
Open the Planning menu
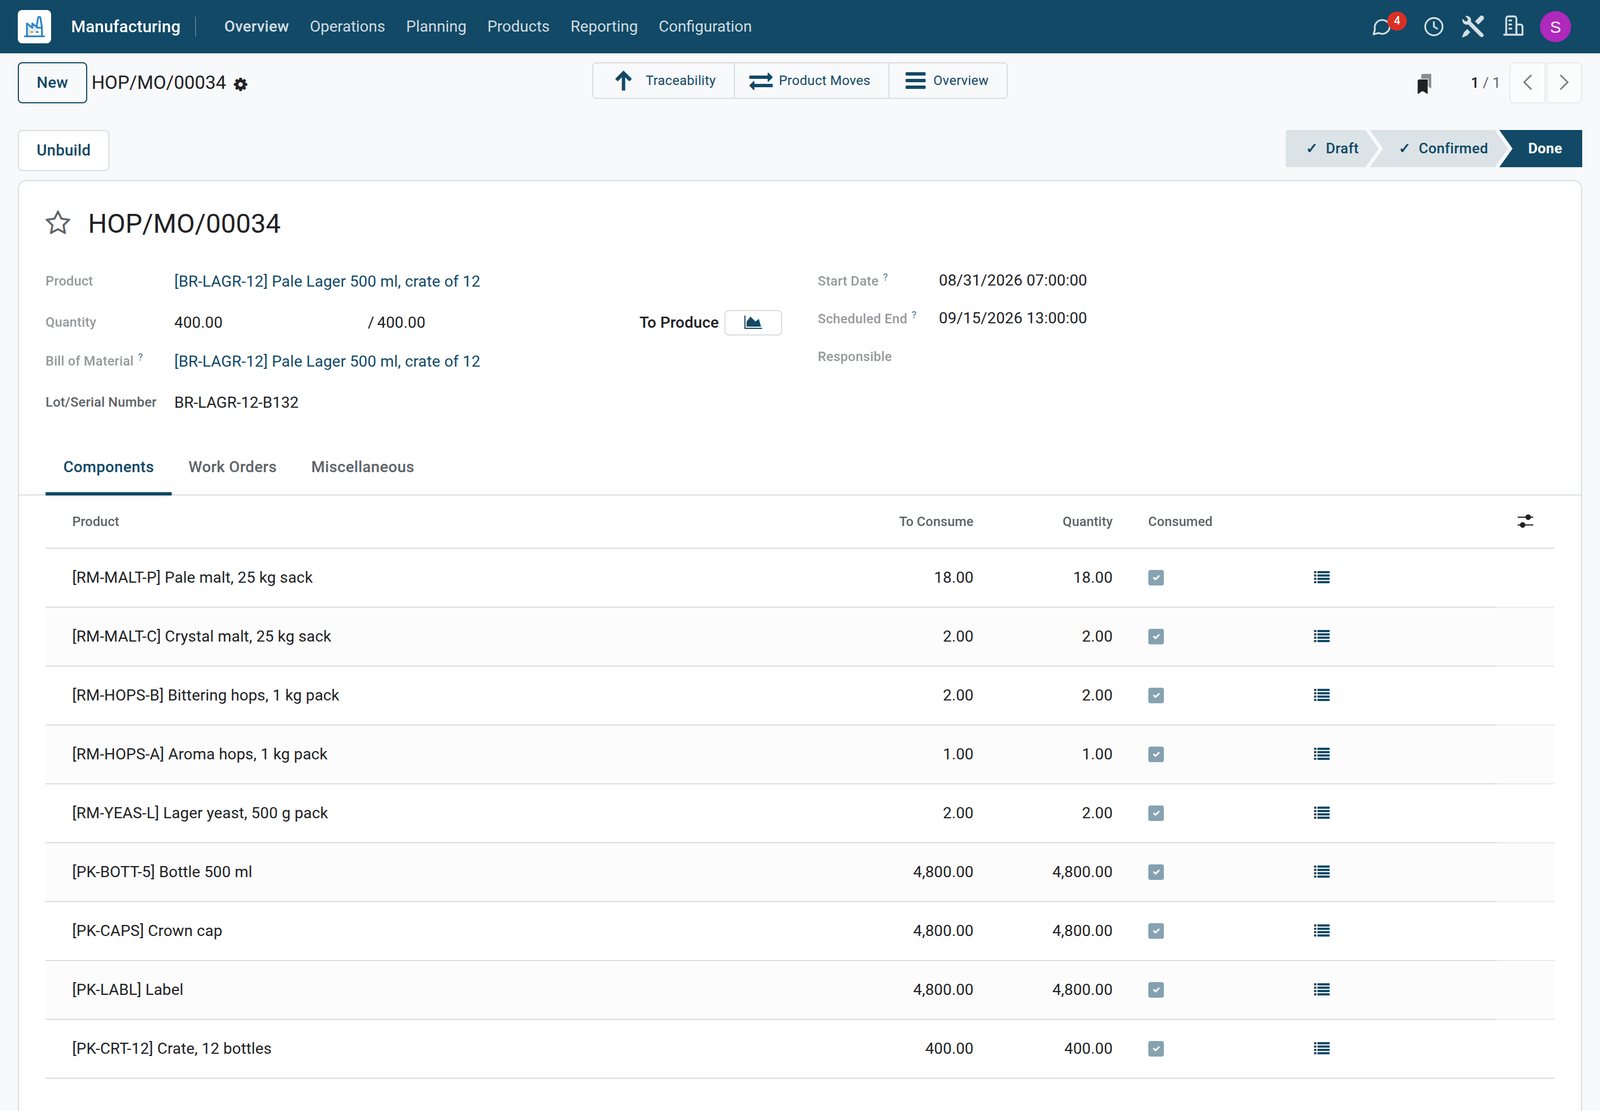436,26
